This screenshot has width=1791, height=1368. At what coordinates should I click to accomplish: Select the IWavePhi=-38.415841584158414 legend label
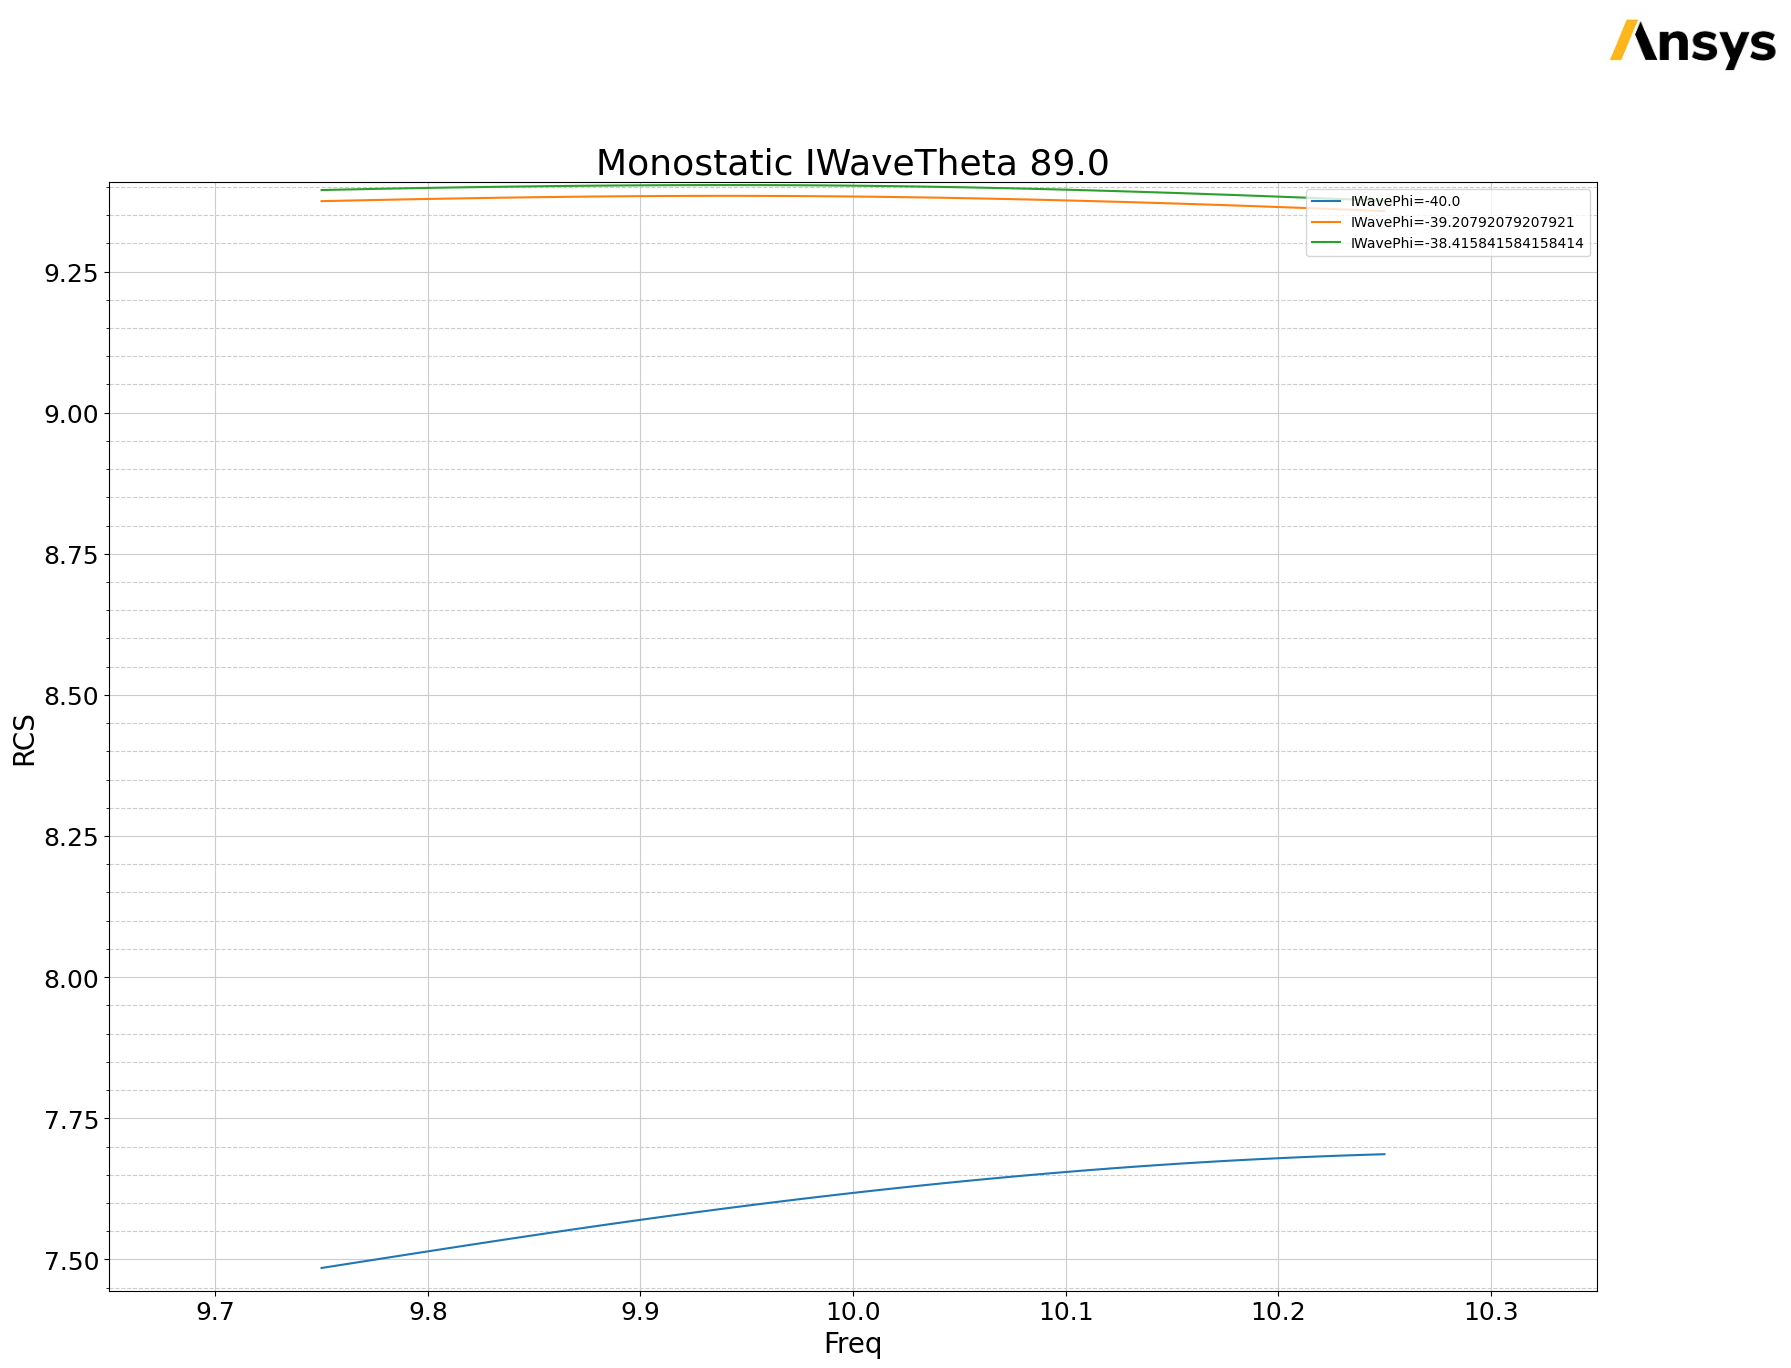(1466, 243)
